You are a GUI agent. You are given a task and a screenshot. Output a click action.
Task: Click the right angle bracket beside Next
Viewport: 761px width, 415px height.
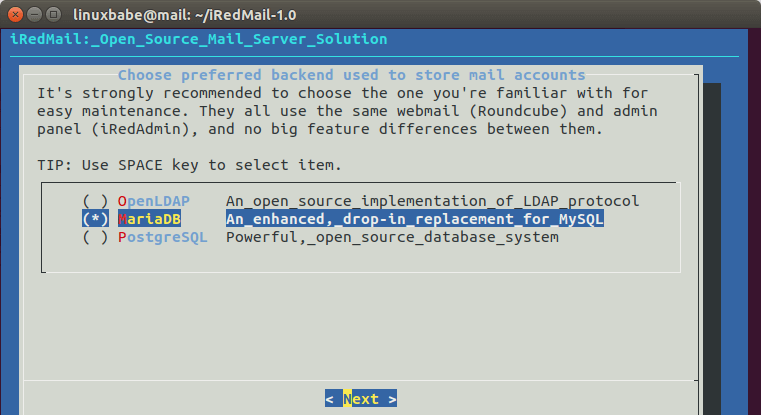[x=392, y=399]
